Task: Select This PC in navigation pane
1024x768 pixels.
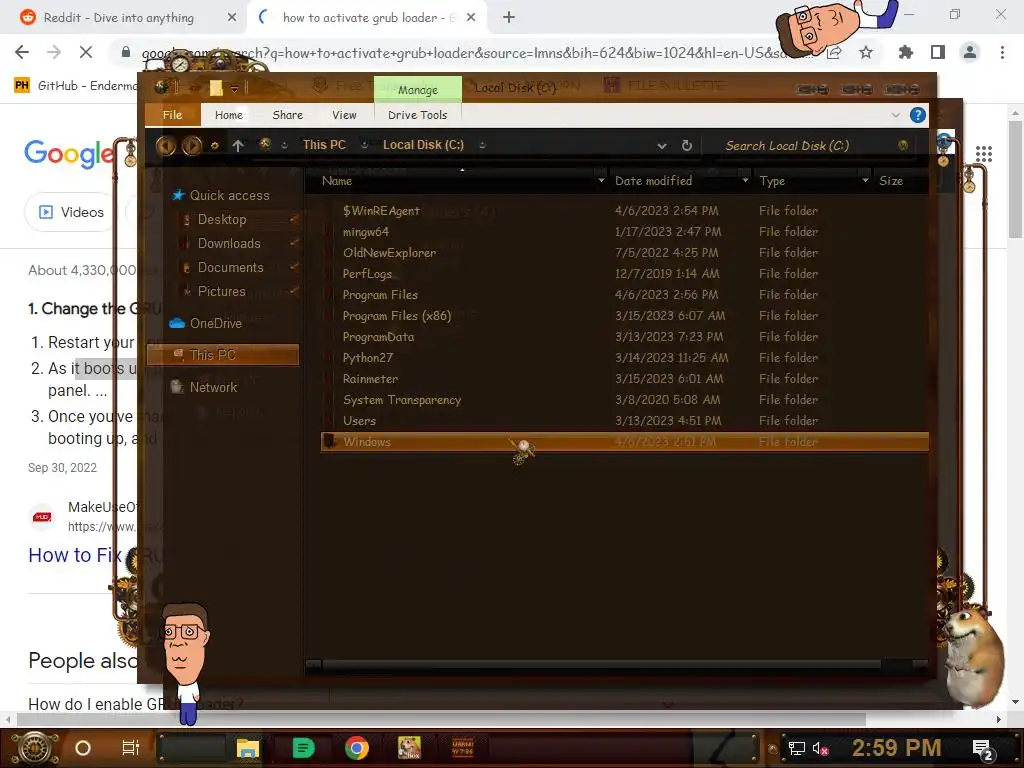Action: 223,355
